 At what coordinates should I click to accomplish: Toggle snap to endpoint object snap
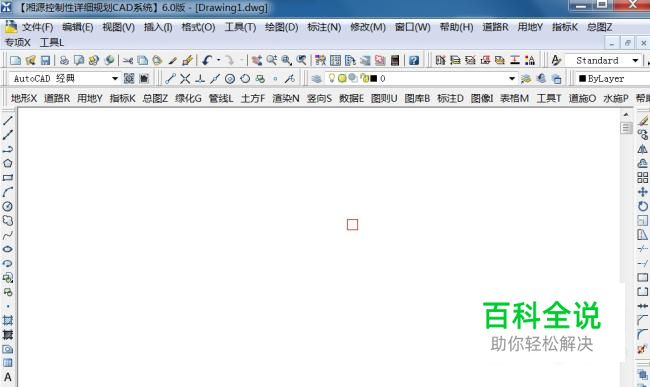170,78
